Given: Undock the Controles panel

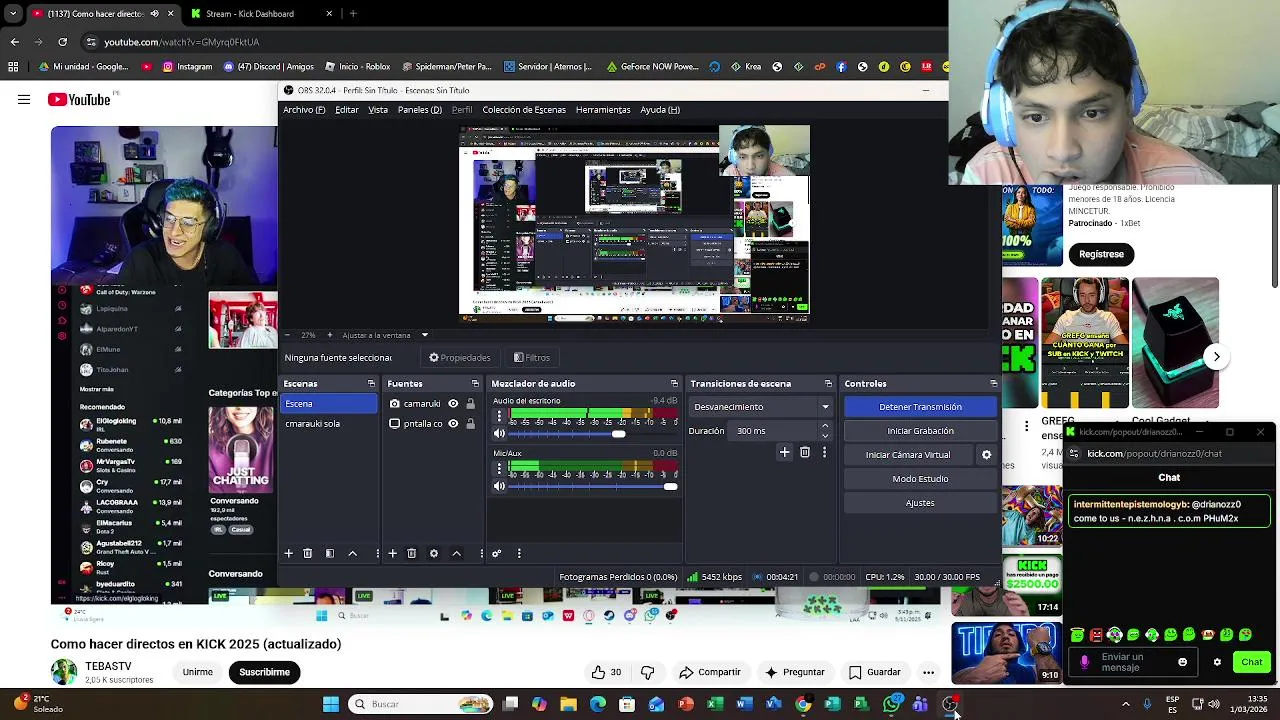Looking at the screenshot, I should point(993,384).
